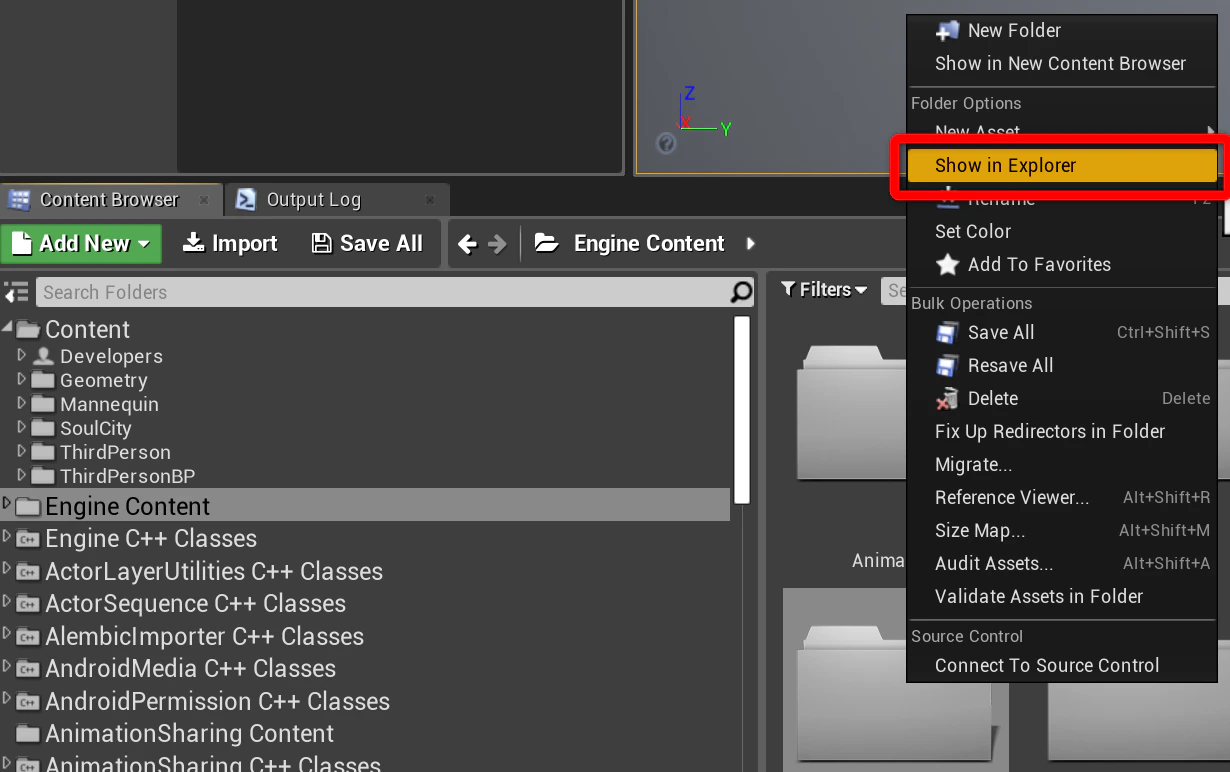Click the folder path picker icon
Screen dimensions: 1230x772
(546, 243)
